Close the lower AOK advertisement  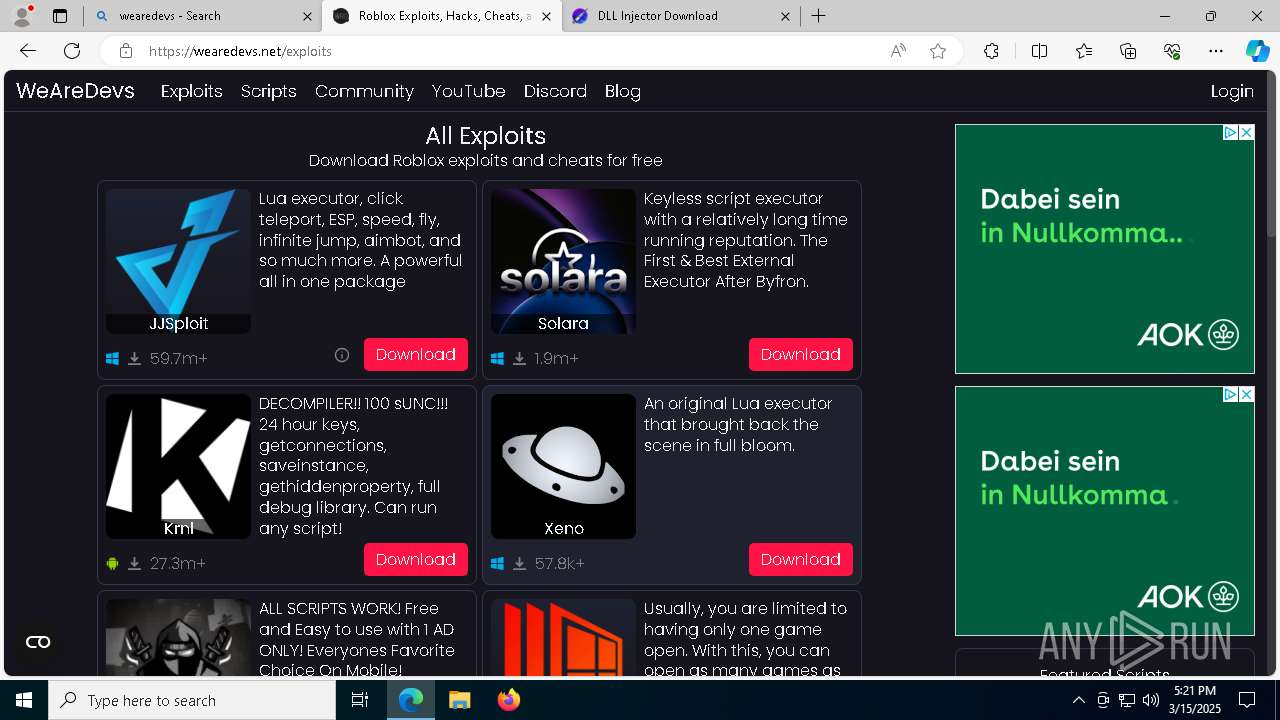[x=1246, y=394]
